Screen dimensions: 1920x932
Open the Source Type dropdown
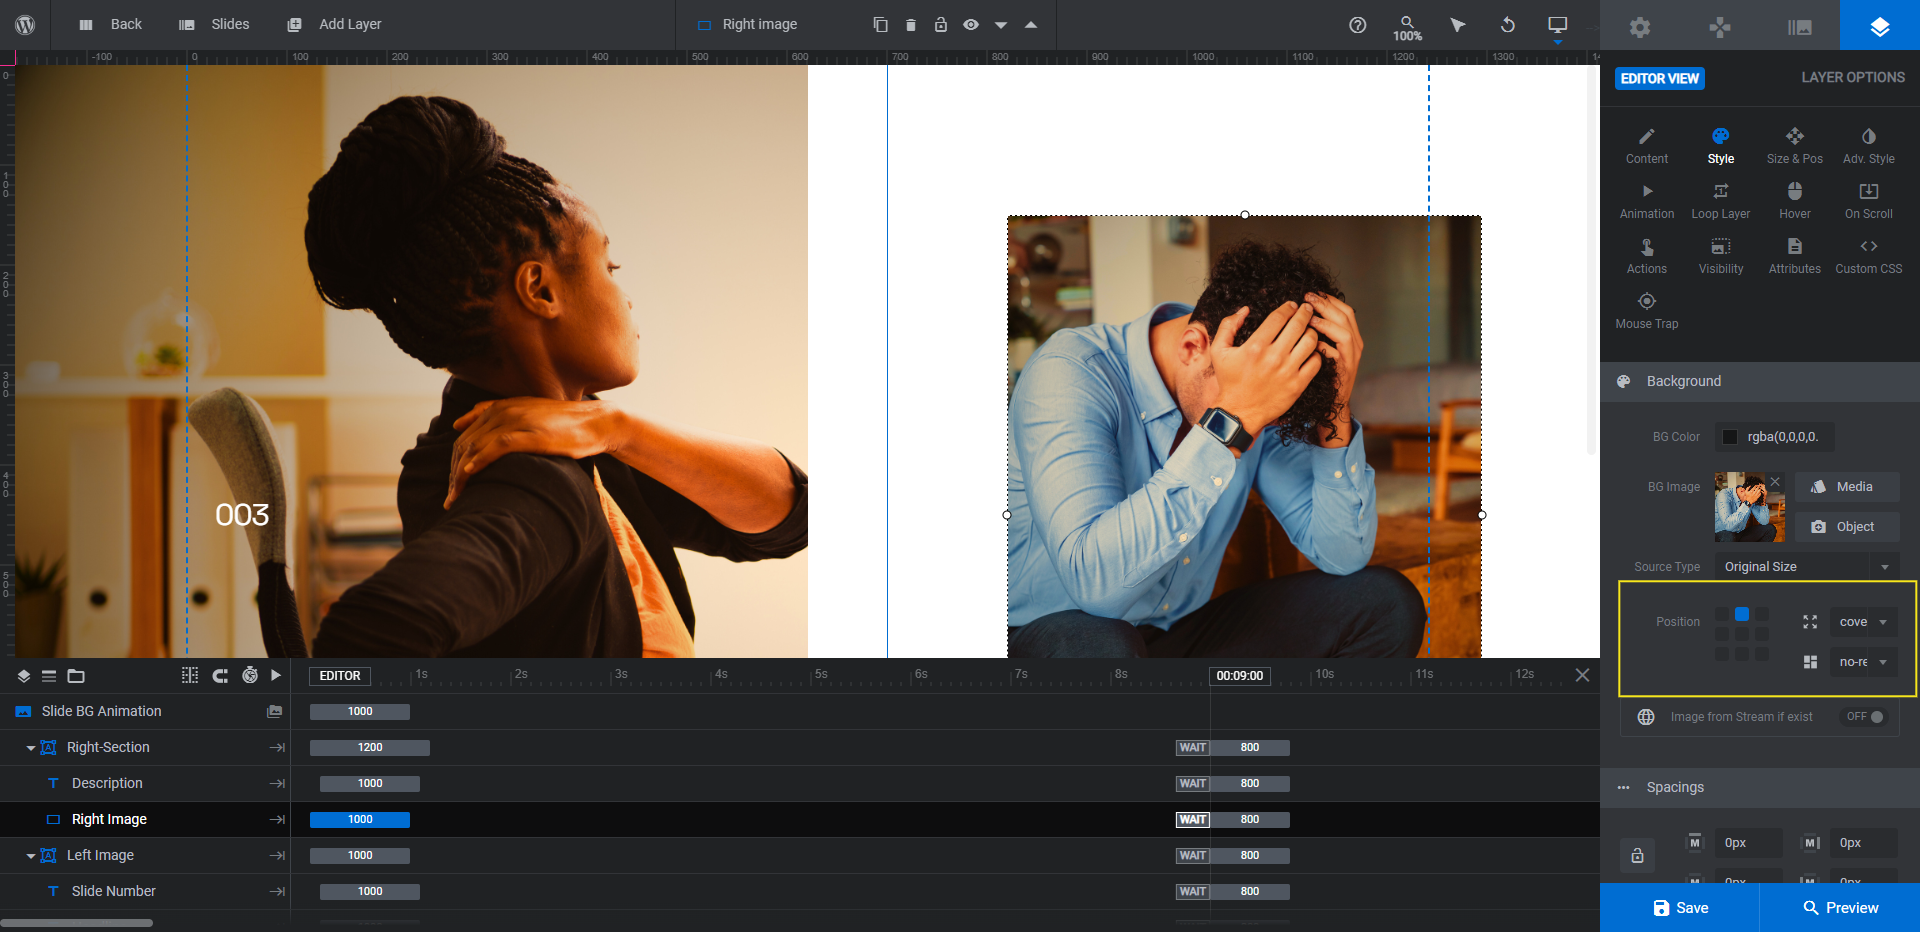pyautogui.click(x=1807, y=567)
